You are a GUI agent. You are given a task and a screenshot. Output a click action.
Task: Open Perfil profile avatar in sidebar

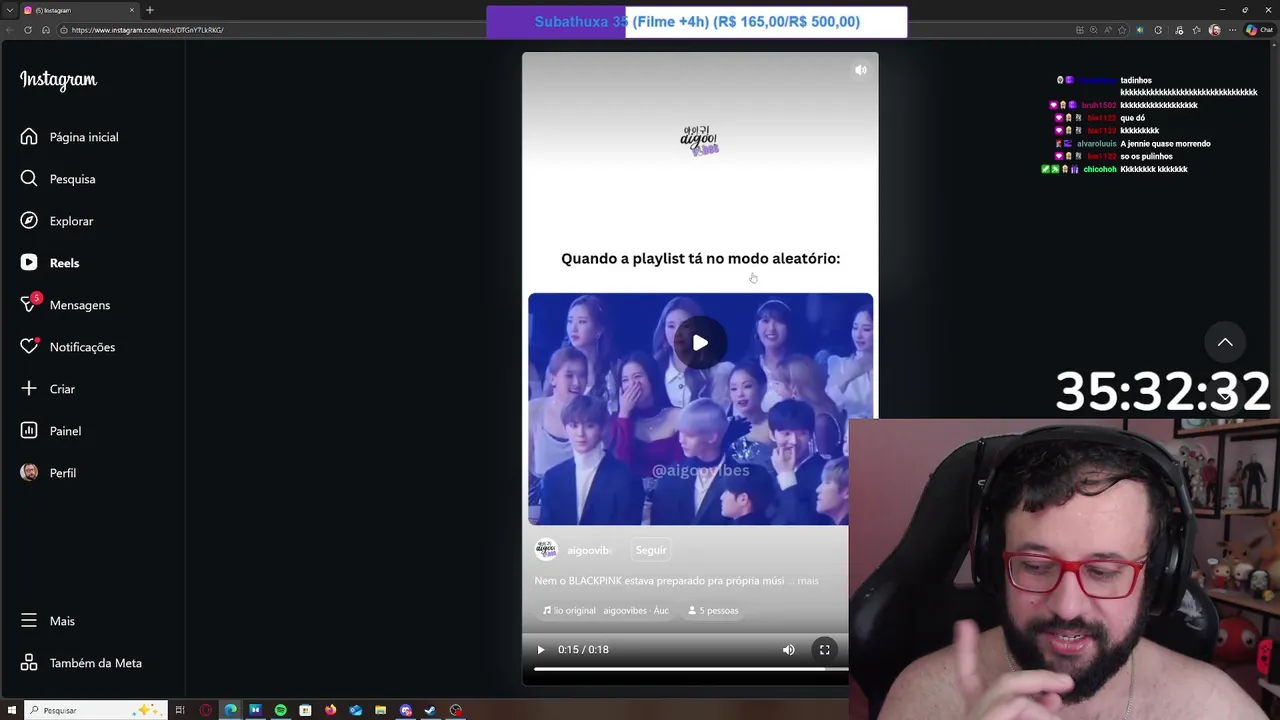(29, 473)
